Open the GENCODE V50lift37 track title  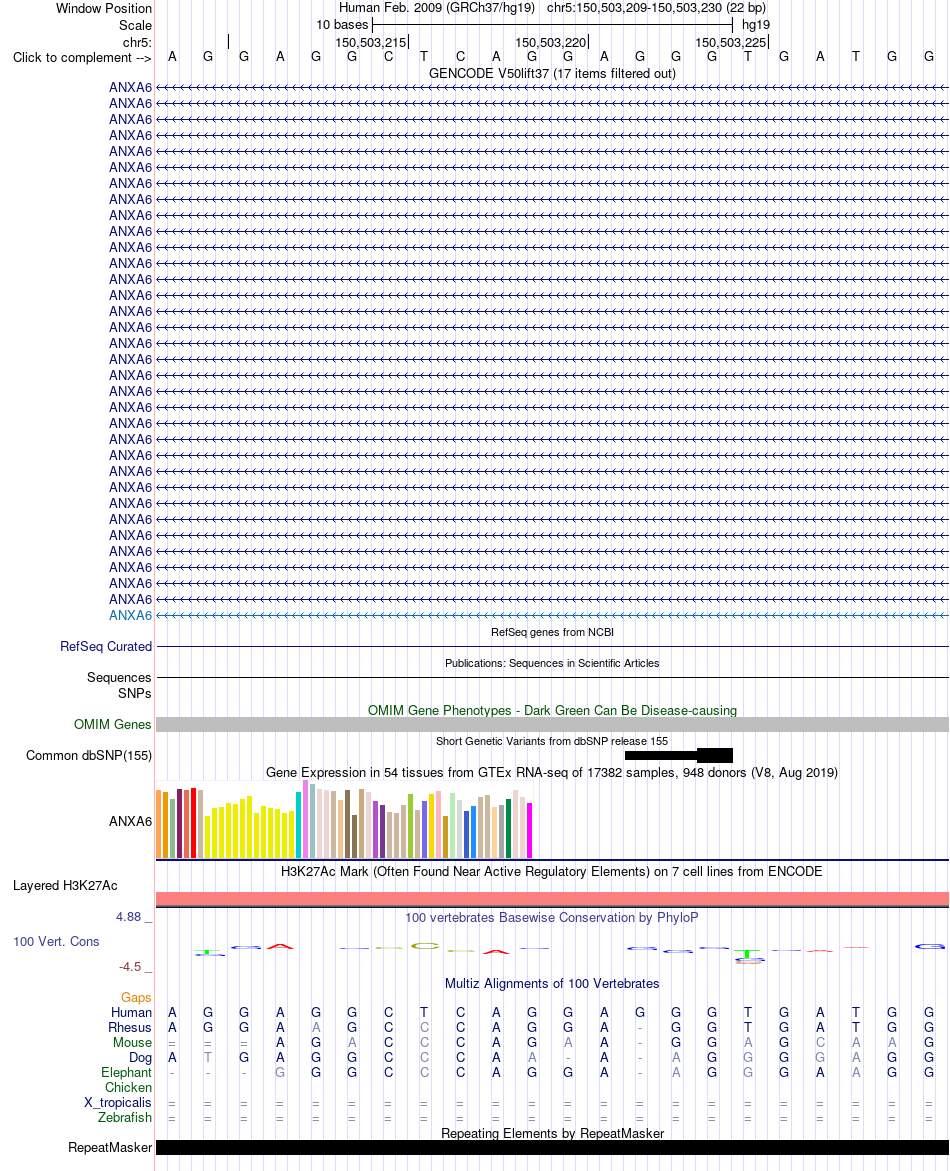[552, 73]
